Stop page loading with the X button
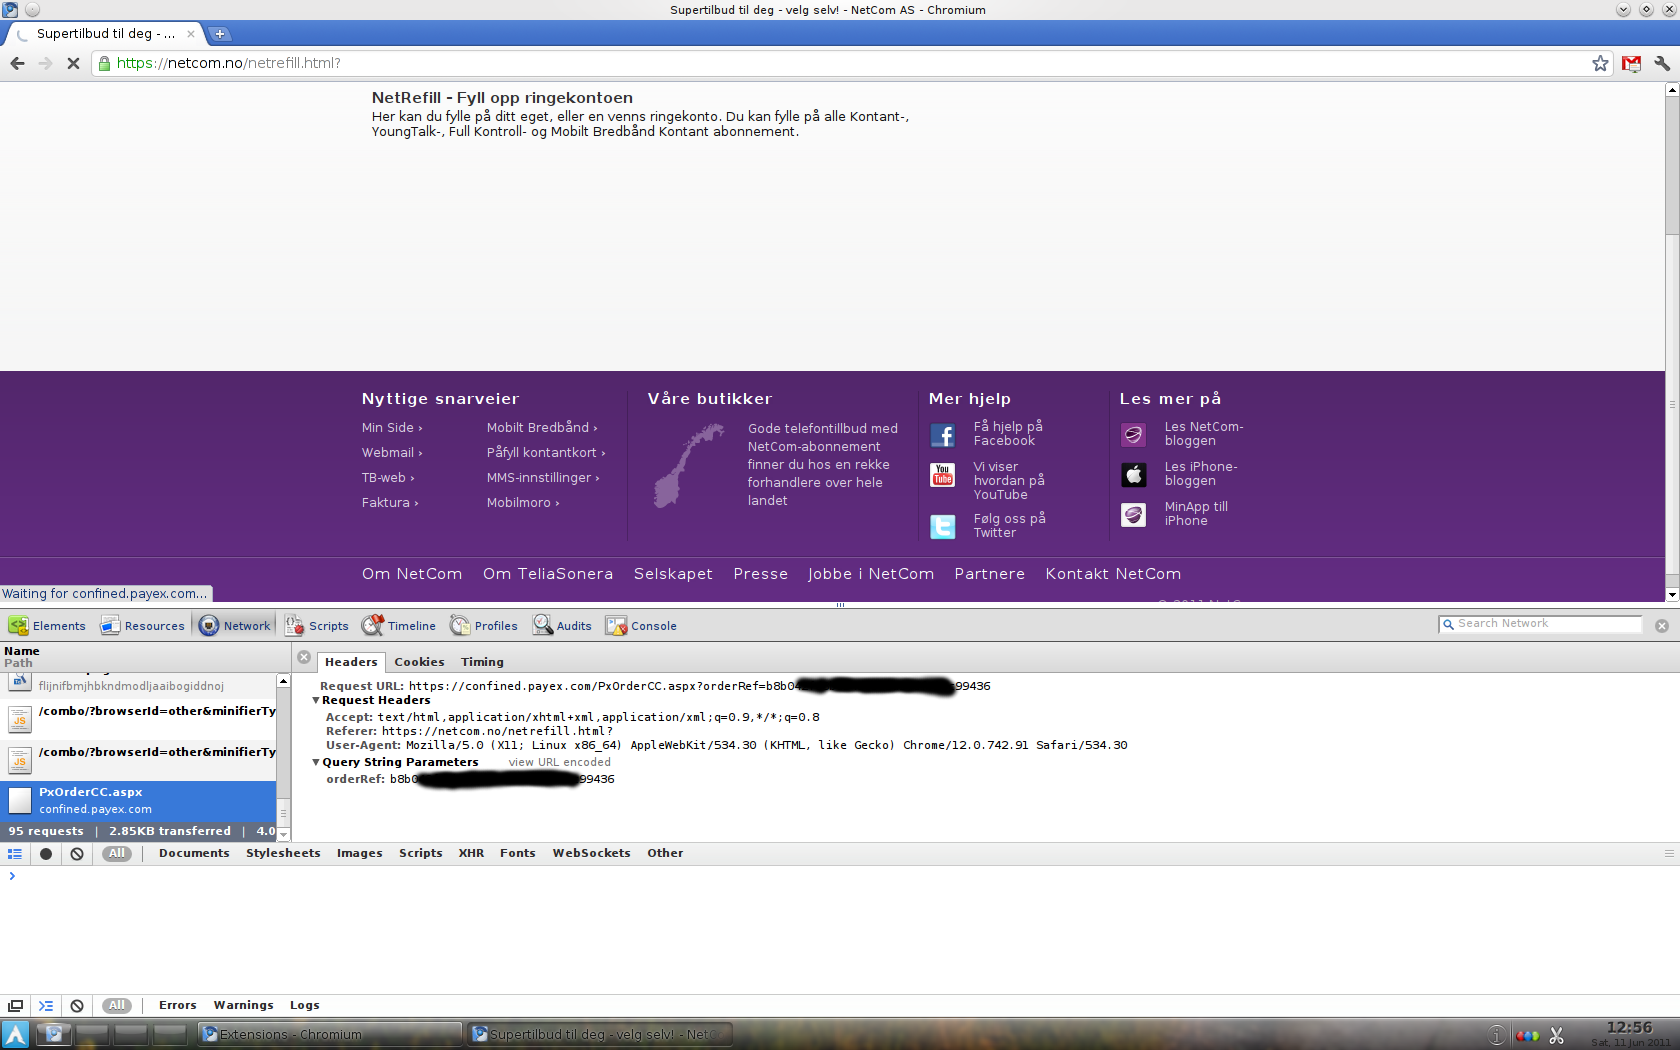Viewport: 1680px width, 1050px height. click(73, 63)
